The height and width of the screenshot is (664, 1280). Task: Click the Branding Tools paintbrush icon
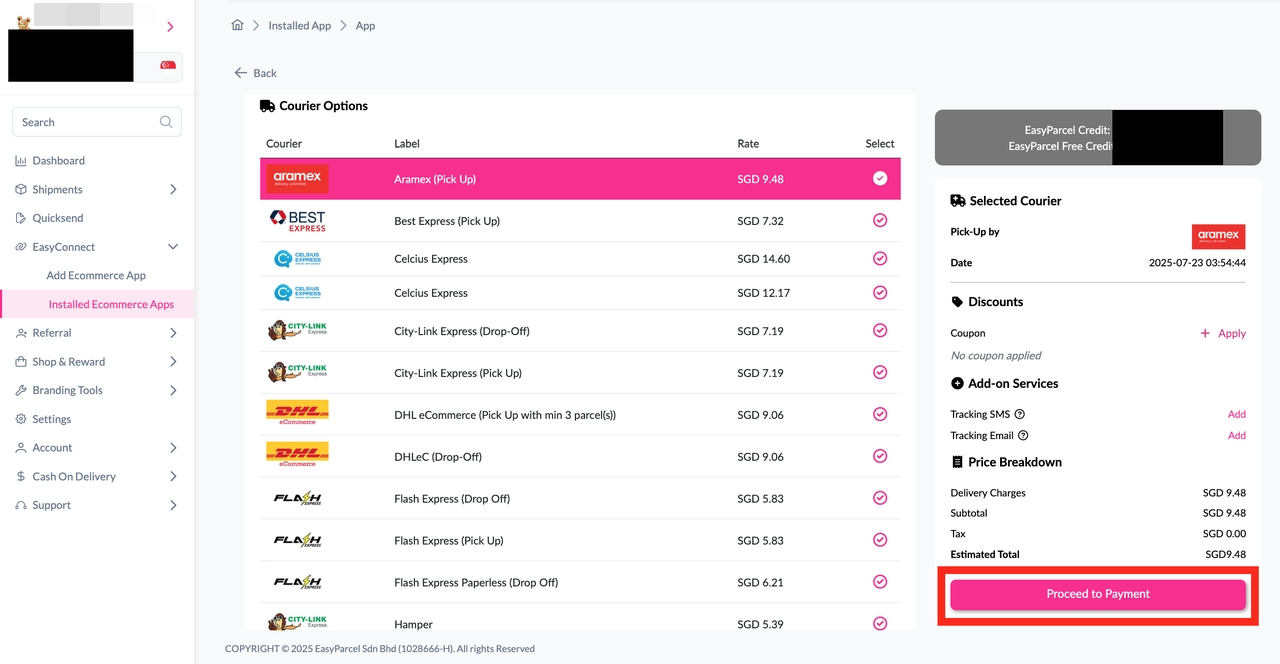[x=20, y=390]
